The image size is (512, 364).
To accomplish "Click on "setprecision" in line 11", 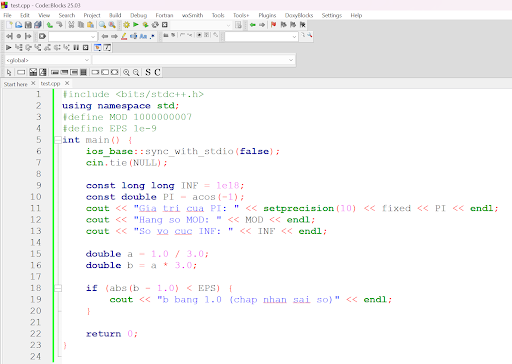I will [x=299, y=209].
